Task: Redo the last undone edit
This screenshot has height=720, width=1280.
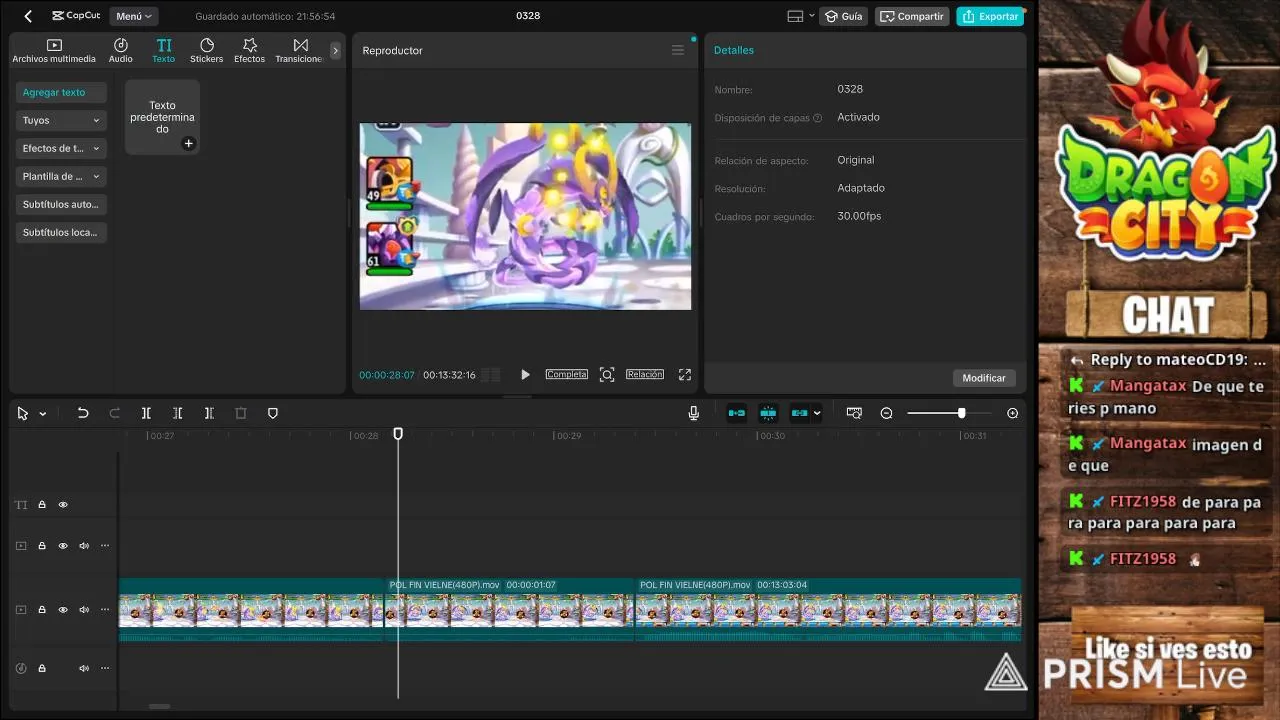Action: [x=114, y=413]
